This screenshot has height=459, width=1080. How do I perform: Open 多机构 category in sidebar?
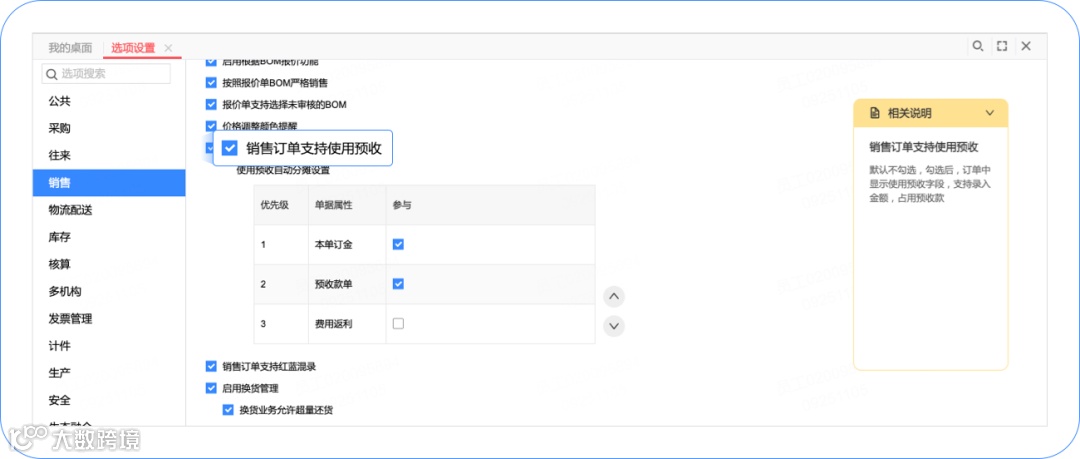[x=109, y=292]
